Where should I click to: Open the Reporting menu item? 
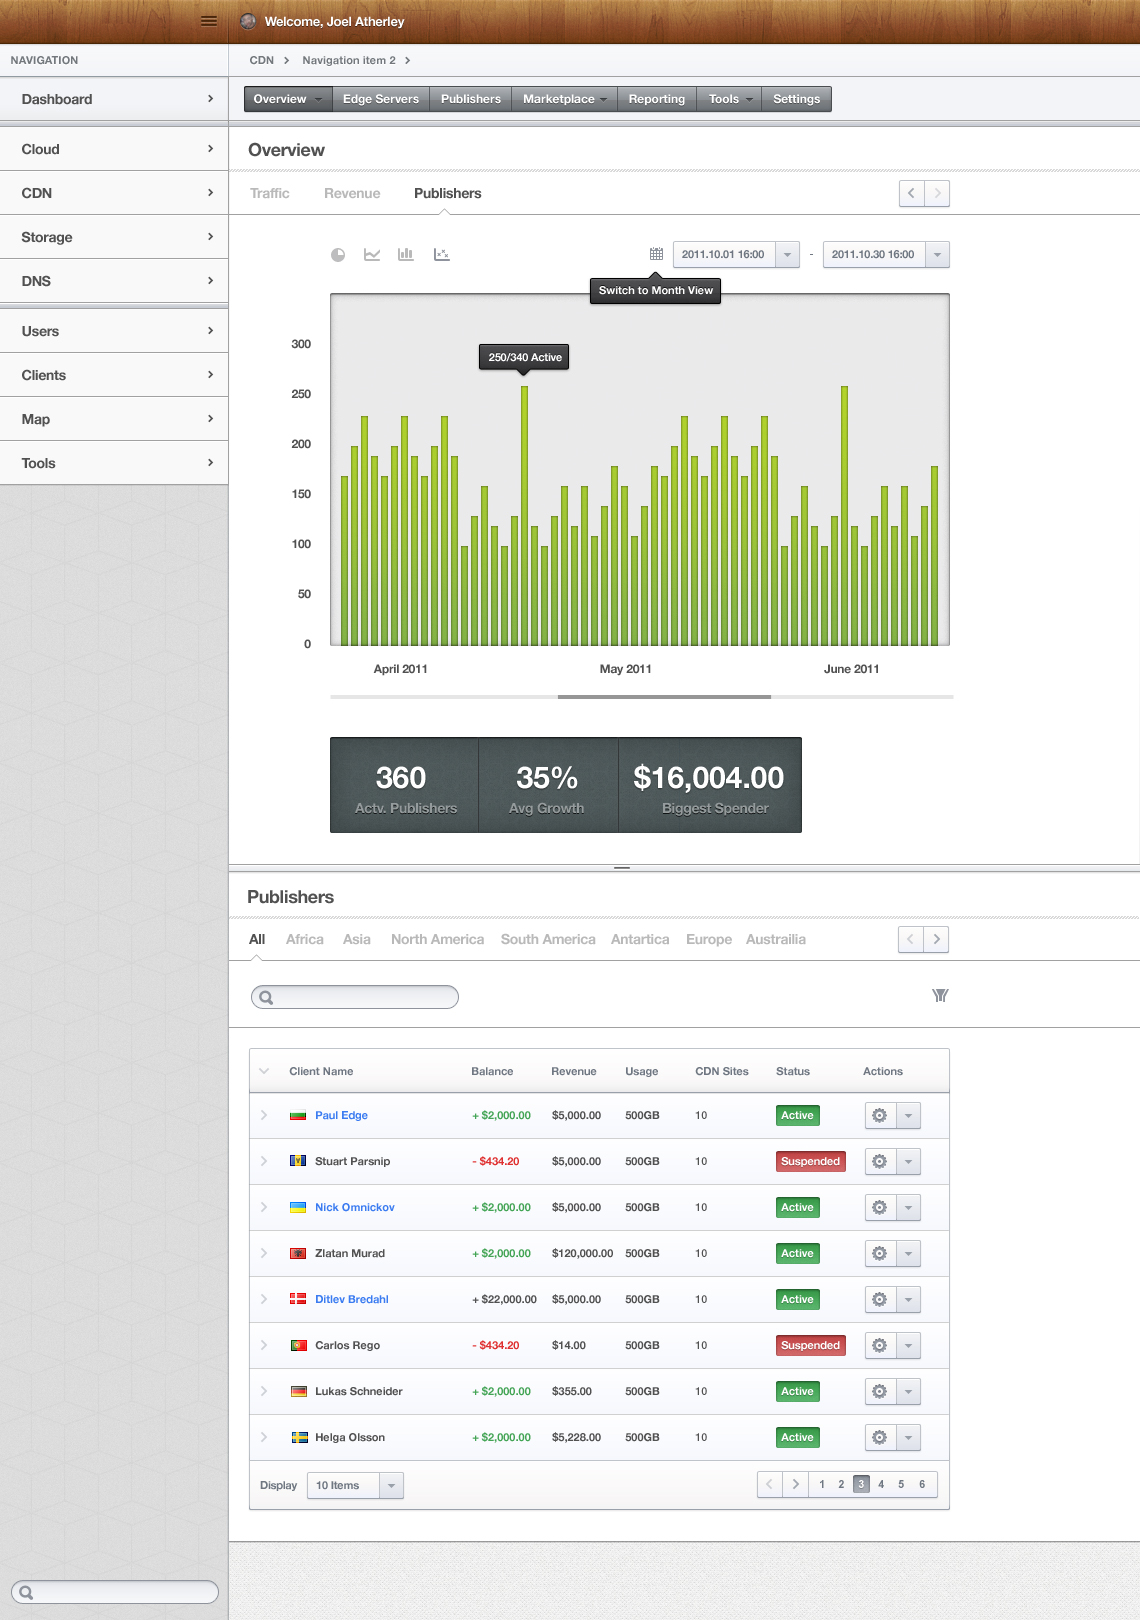pos(657,99)
